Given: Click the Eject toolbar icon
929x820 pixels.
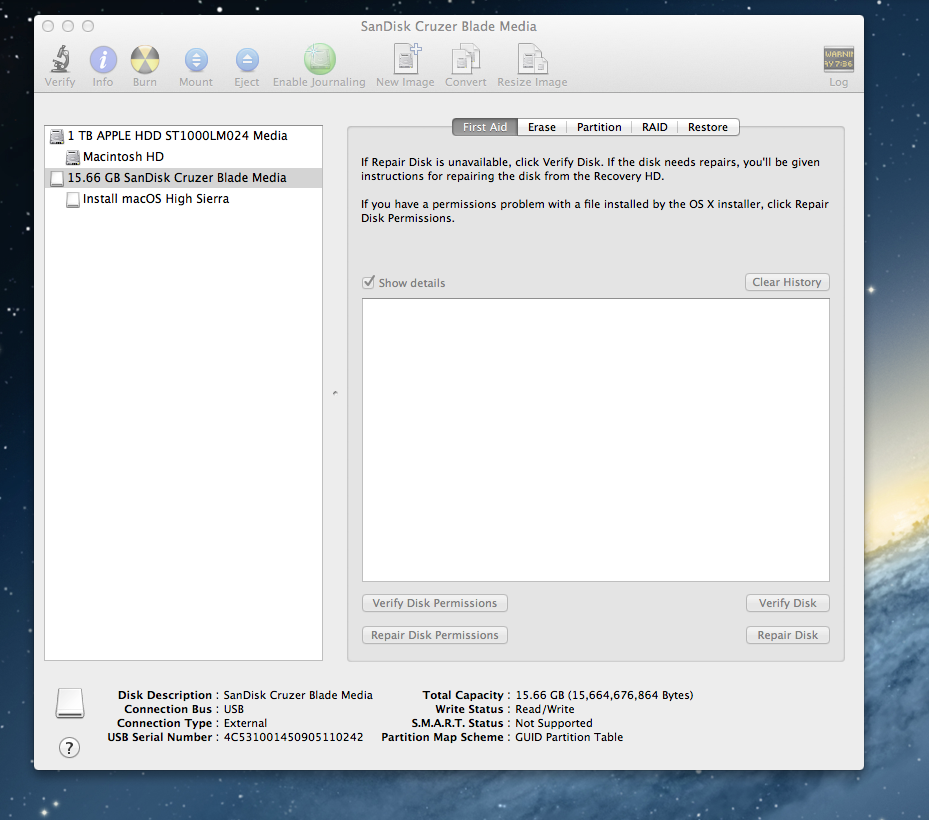Looking at the screenshot, I should (x=246, y=60).
